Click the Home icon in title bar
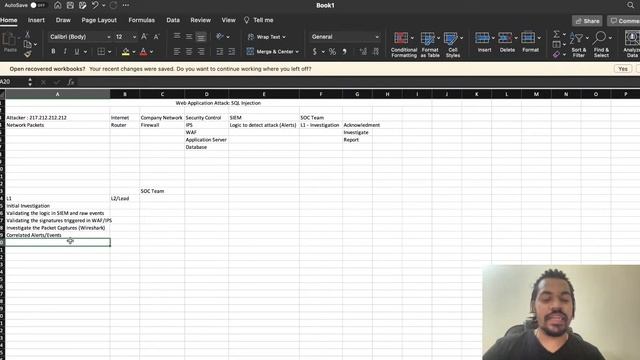Viewport: 640px width, 360px height. 58,5
